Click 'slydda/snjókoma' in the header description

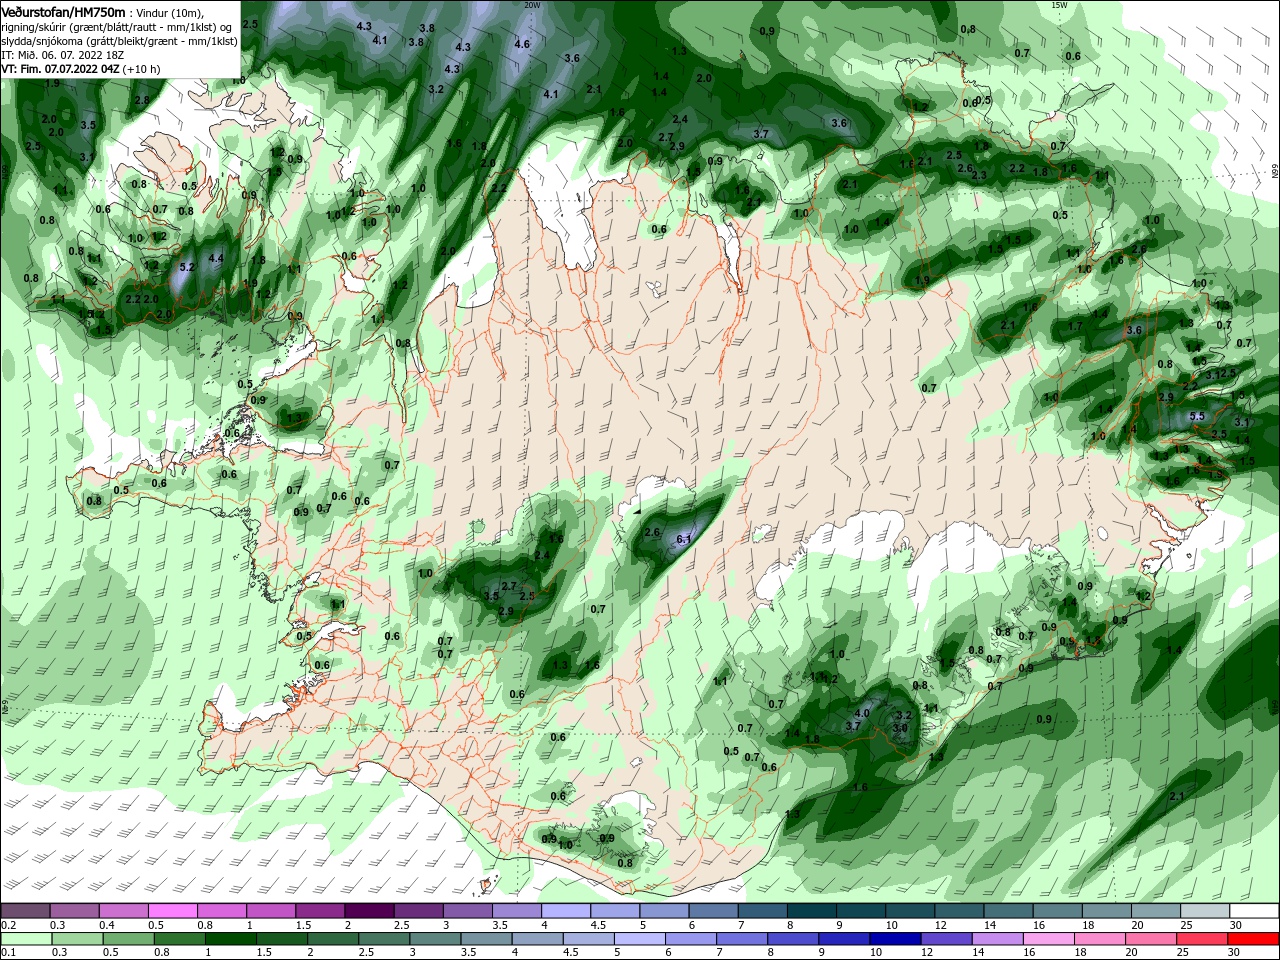[x=42, y=41]
